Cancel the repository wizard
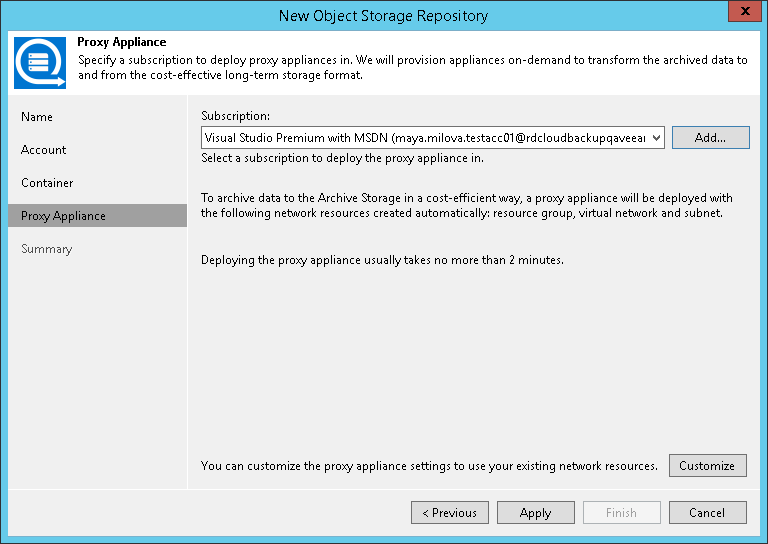 click(707, 513)
